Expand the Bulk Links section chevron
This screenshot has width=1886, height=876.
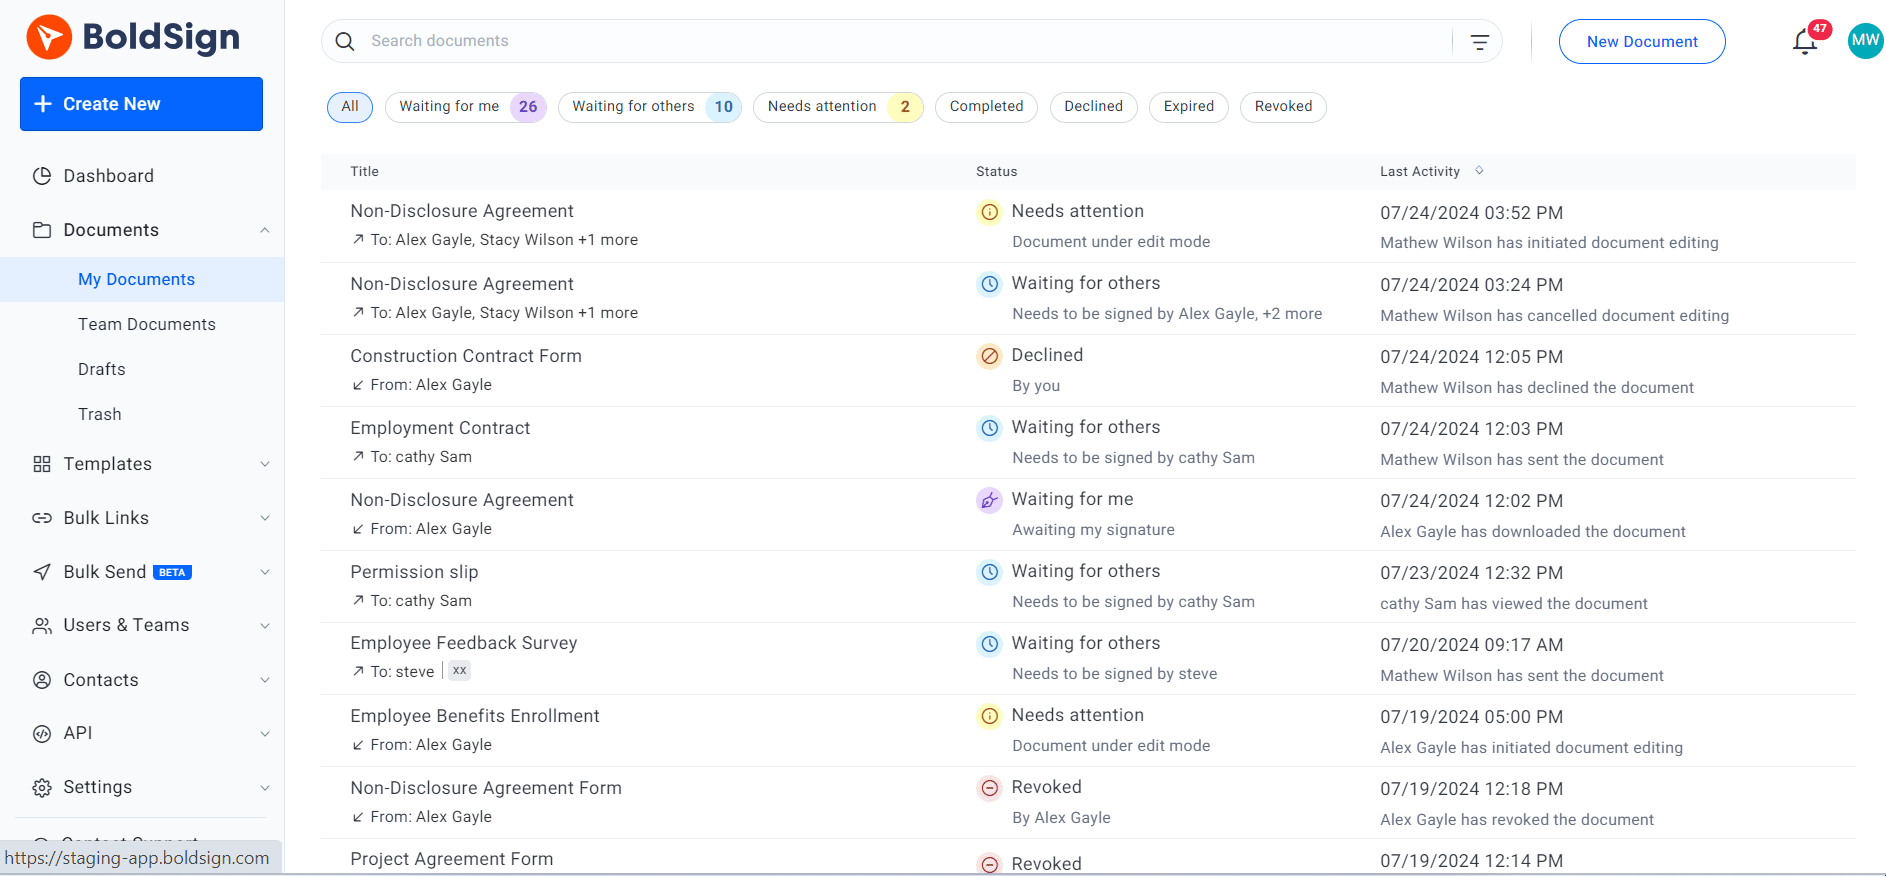265,518
